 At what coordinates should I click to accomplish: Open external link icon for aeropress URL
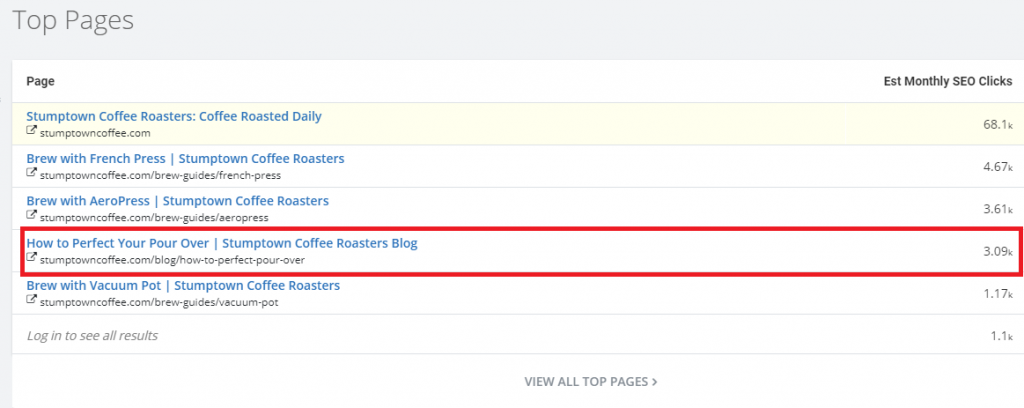coord(31,215)
